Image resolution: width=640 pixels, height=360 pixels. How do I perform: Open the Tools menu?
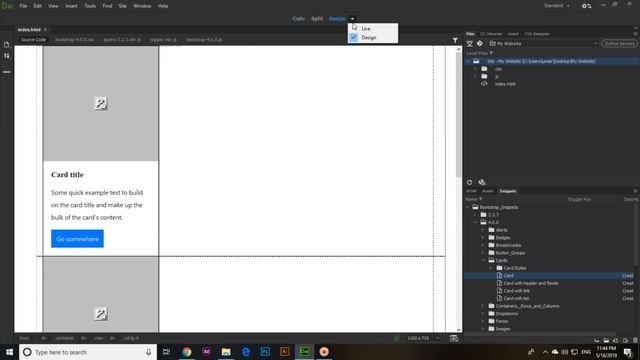click(90, 6)
